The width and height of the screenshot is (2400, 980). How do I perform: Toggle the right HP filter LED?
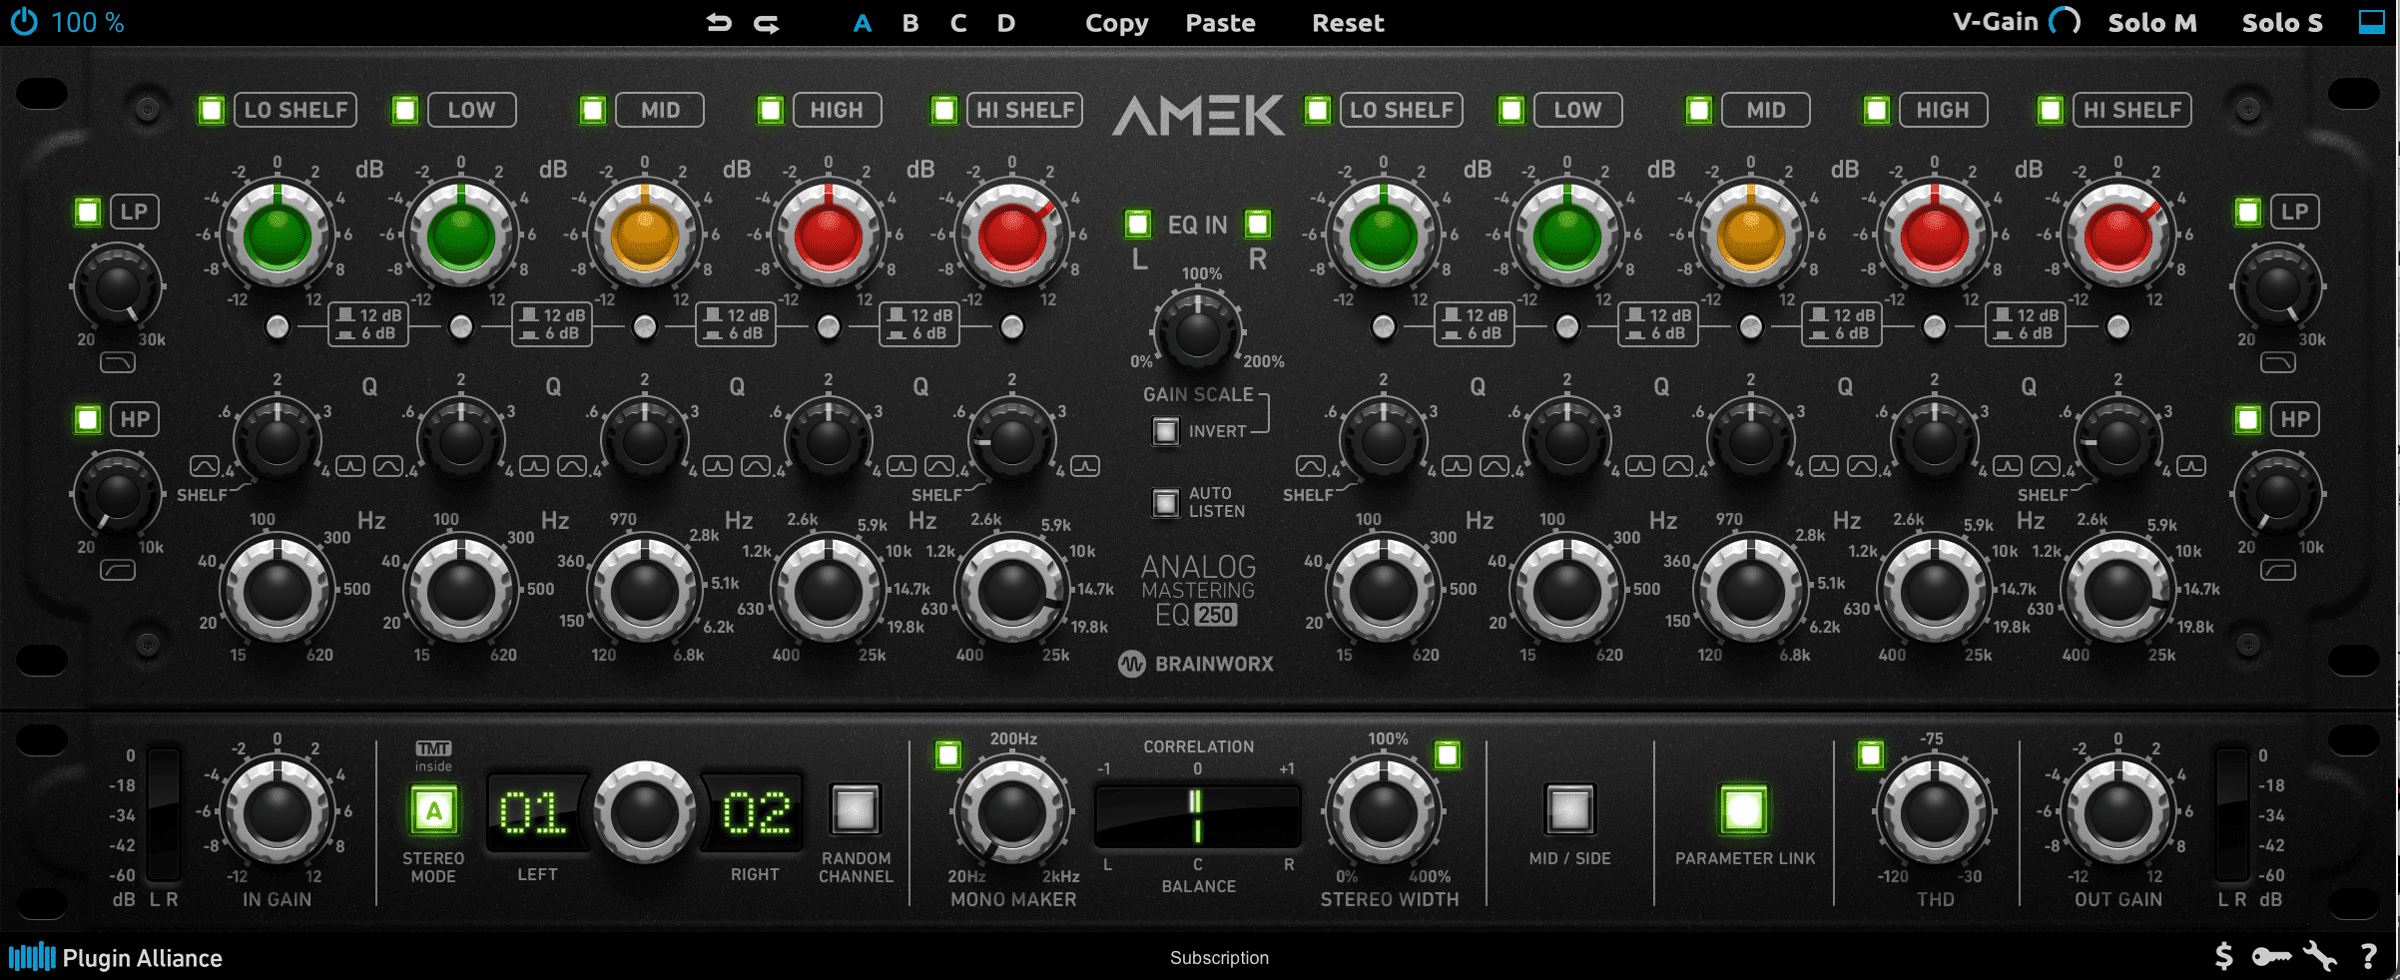(x=2248, y=419)
